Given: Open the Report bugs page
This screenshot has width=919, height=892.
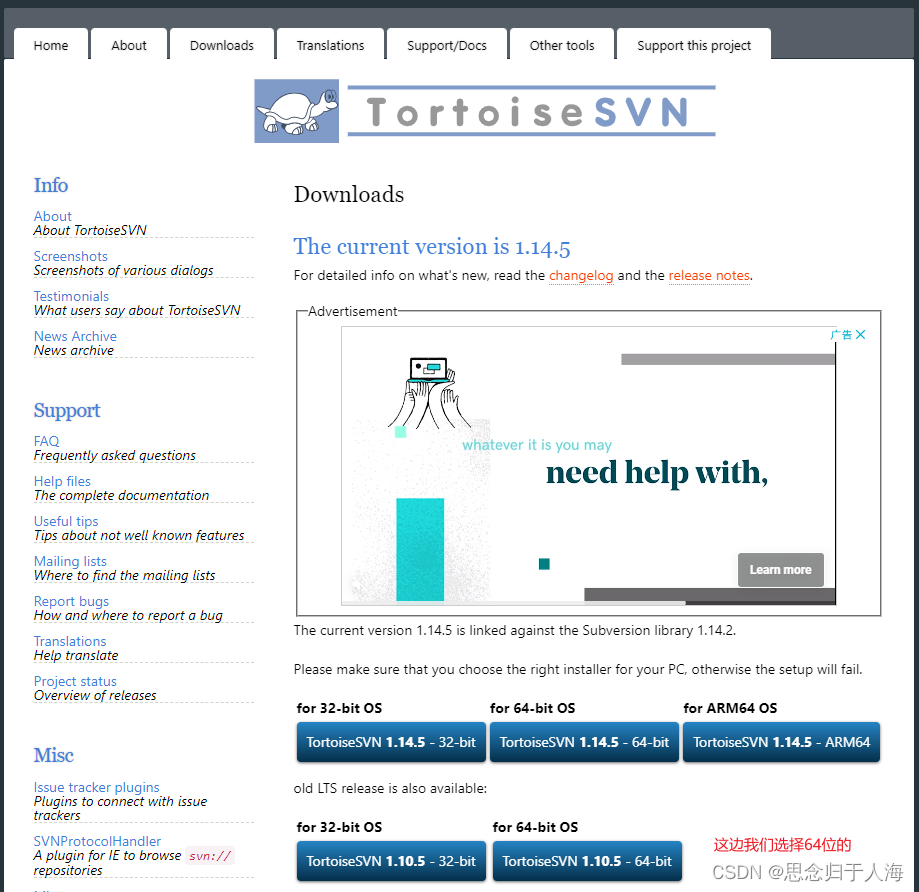Looking at the screenshot, I should [x=71, y=601].
